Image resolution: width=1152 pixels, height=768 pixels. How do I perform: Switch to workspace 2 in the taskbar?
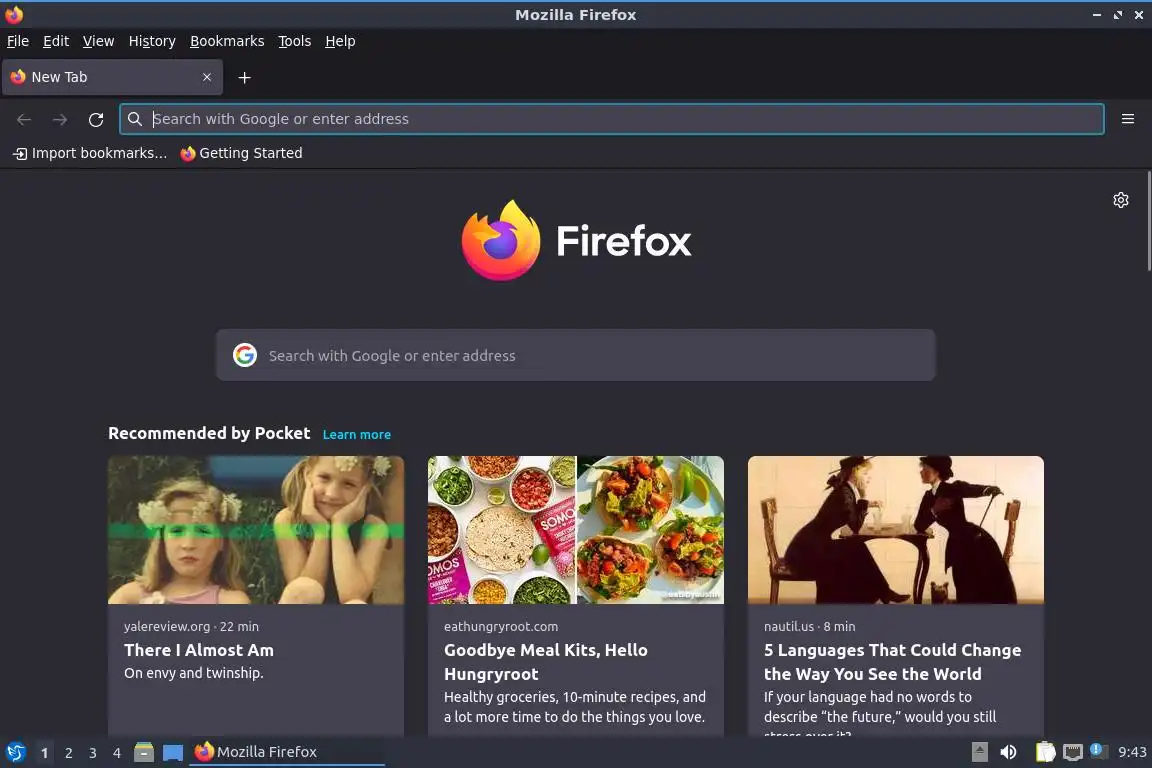(x=68, y=753)
